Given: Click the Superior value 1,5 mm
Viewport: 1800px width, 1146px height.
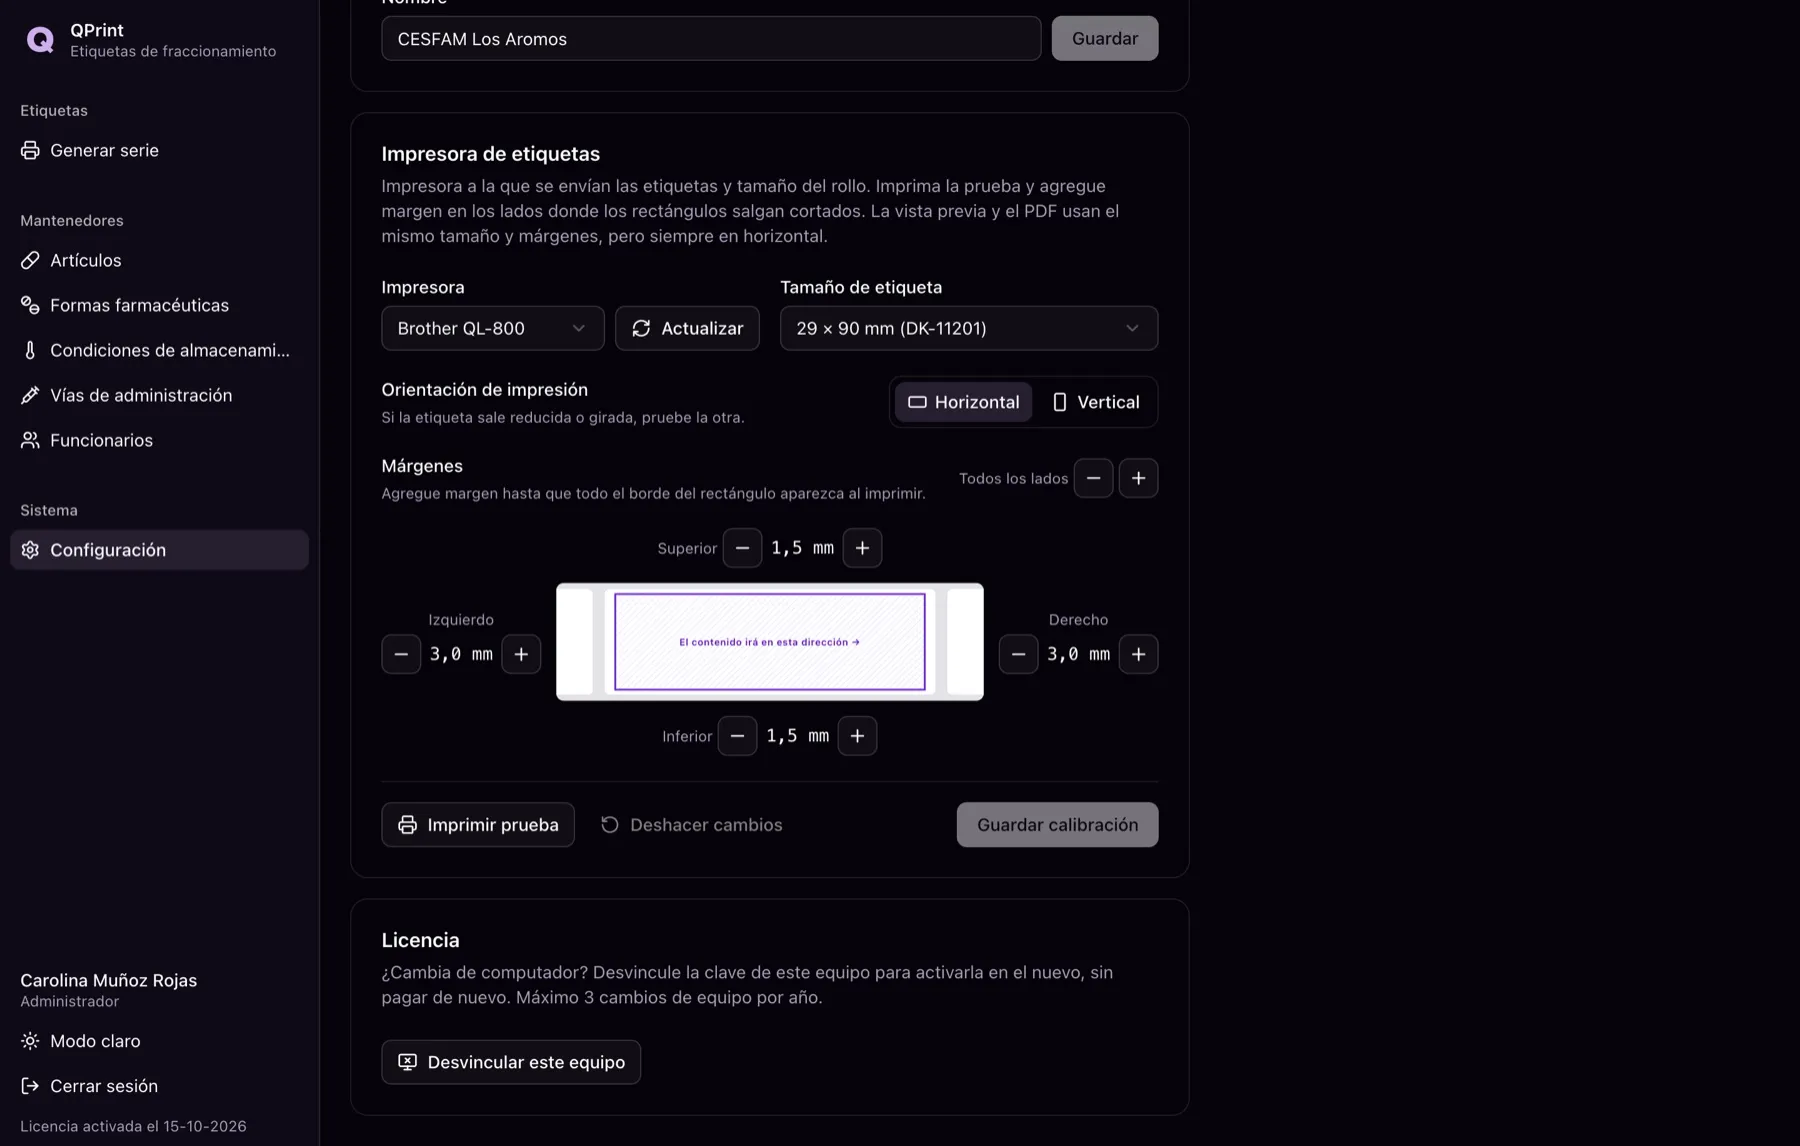Looking at the screenshot, I should coord(802,548).
